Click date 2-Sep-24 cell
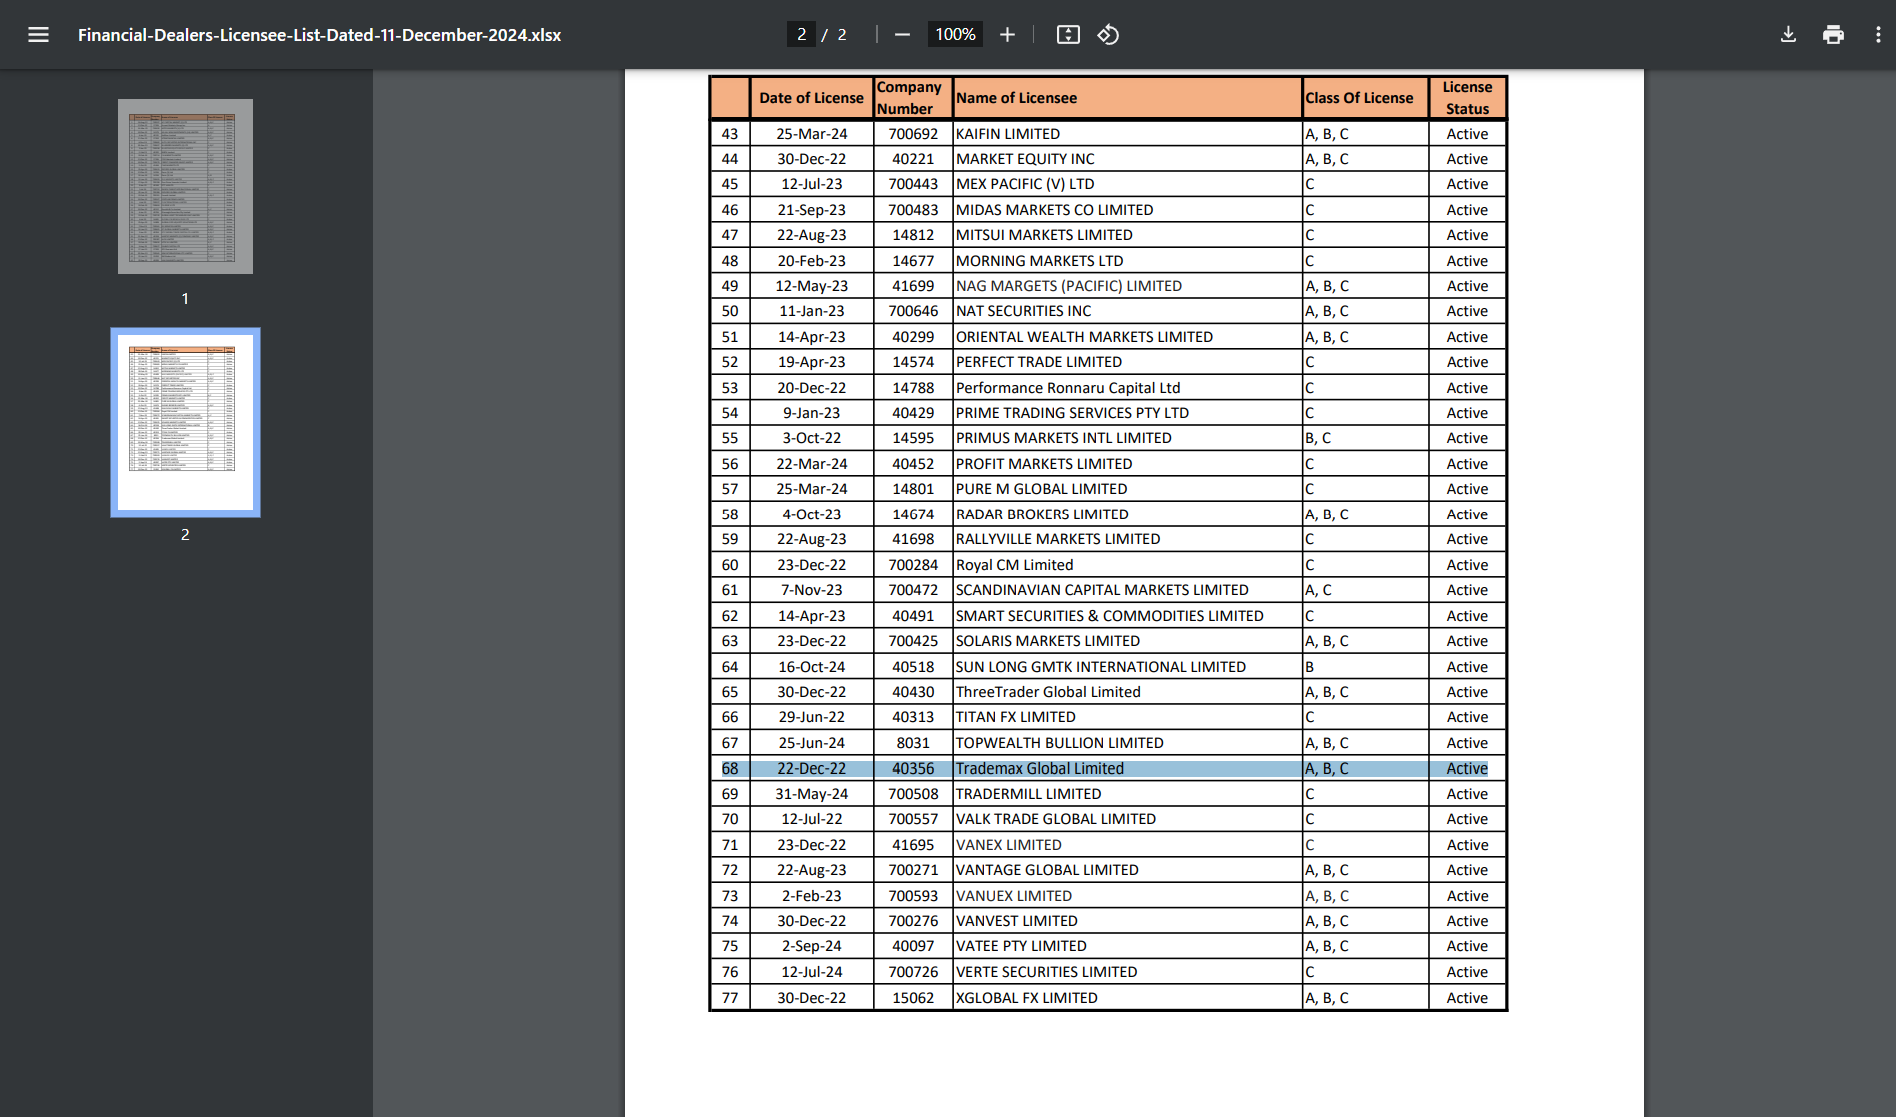Viewport: 1896px width, 1117px height. point(811,946)
